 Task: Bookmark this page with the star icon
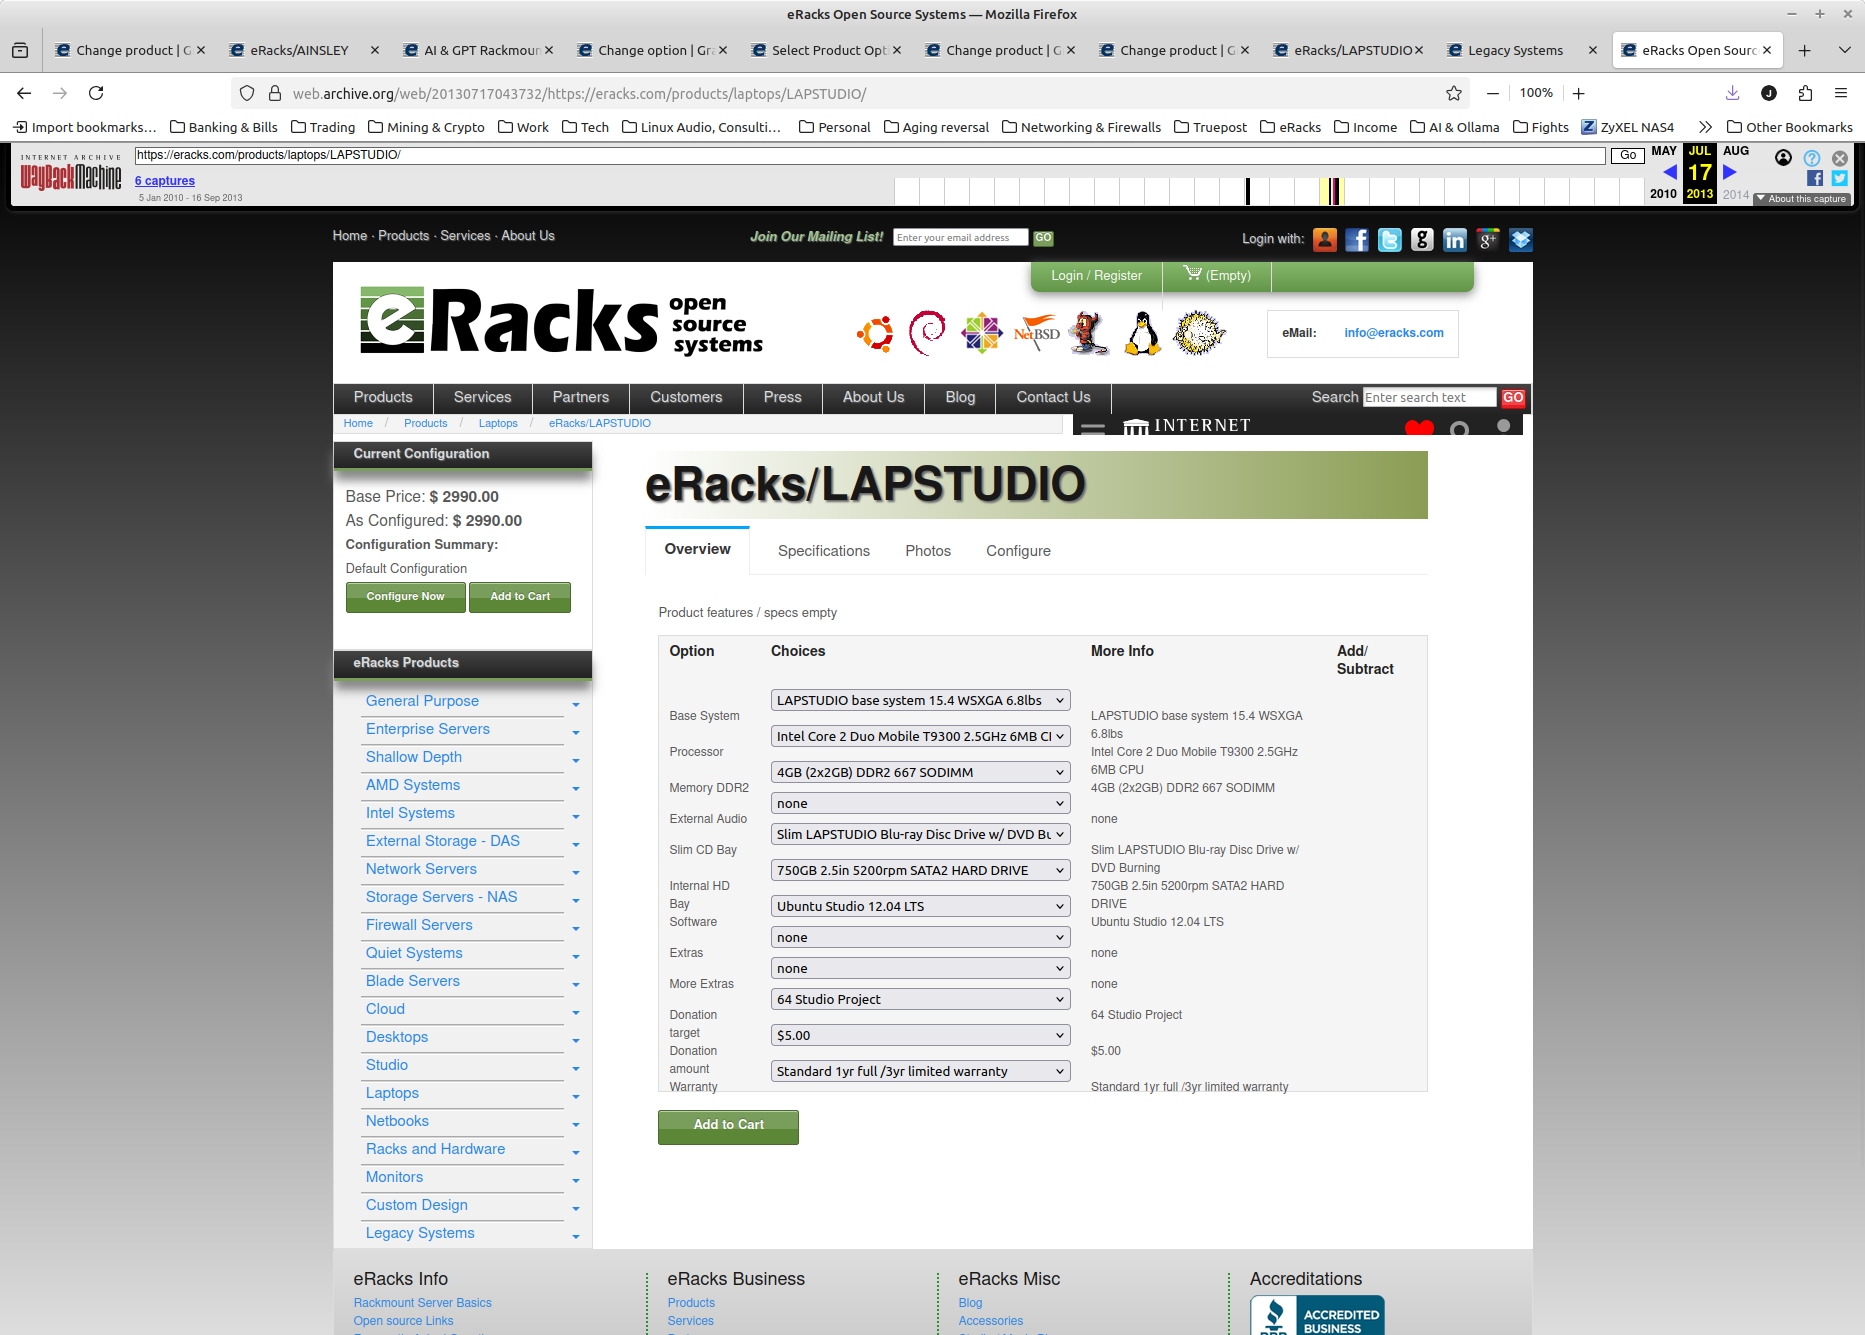point(1454,93)
